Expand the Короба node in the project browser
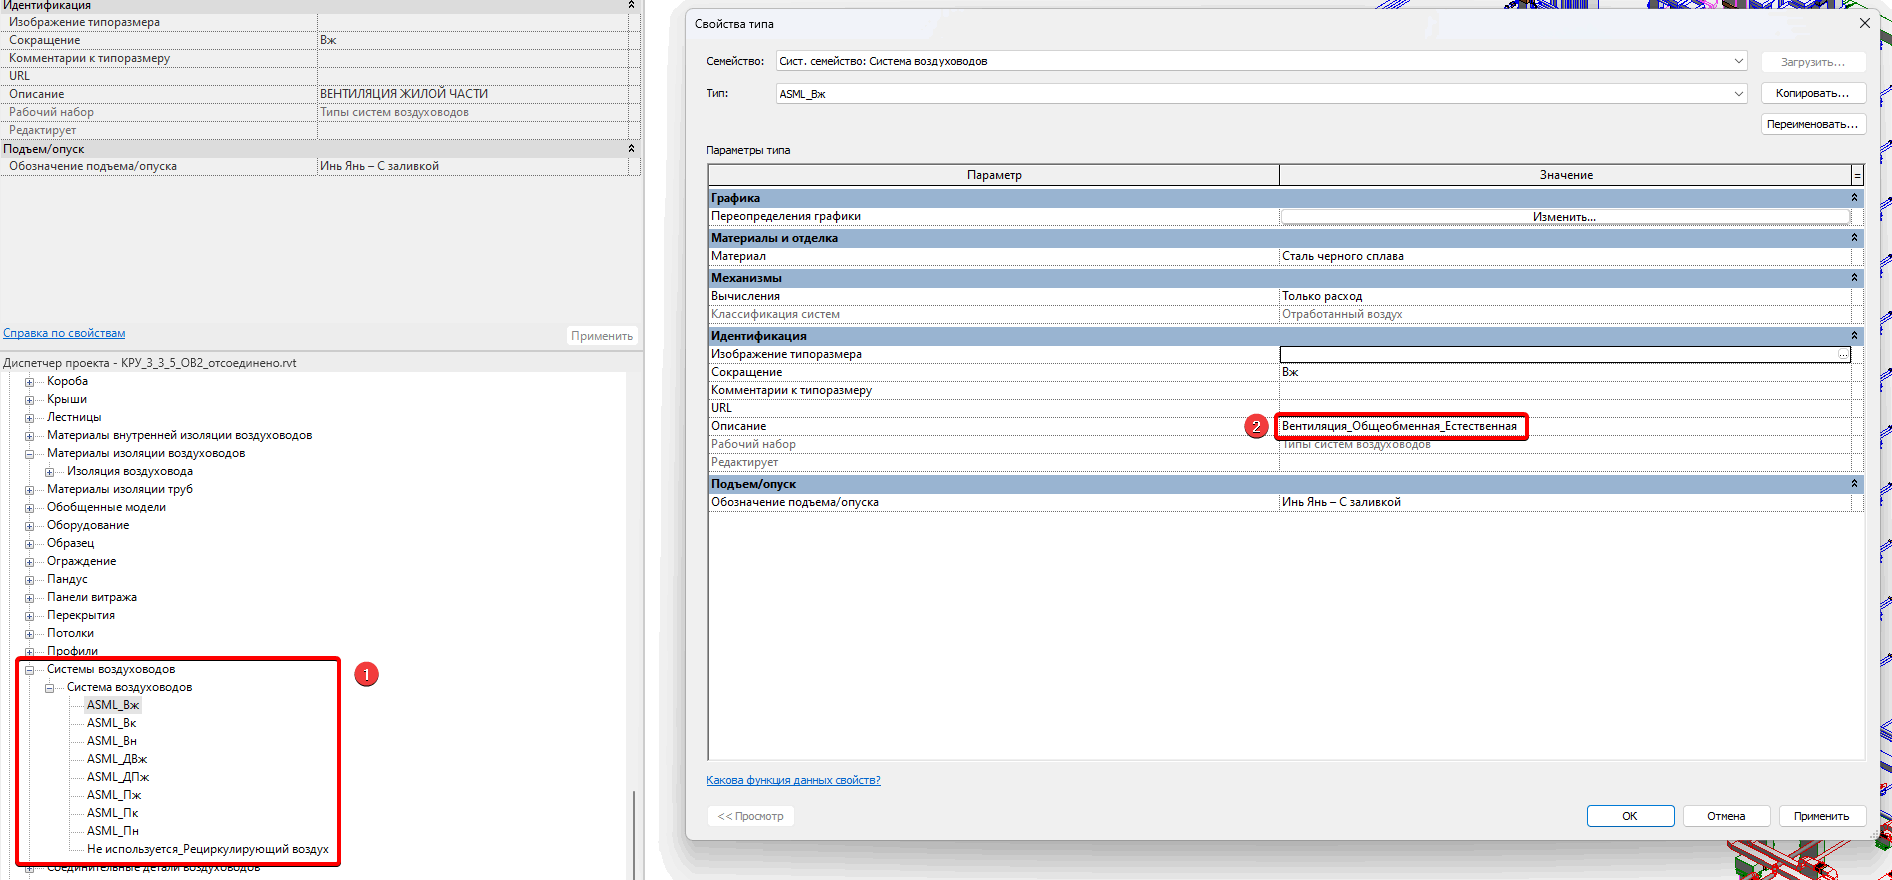This screenshot has width=1892, height=880. (x=30, y=382)
